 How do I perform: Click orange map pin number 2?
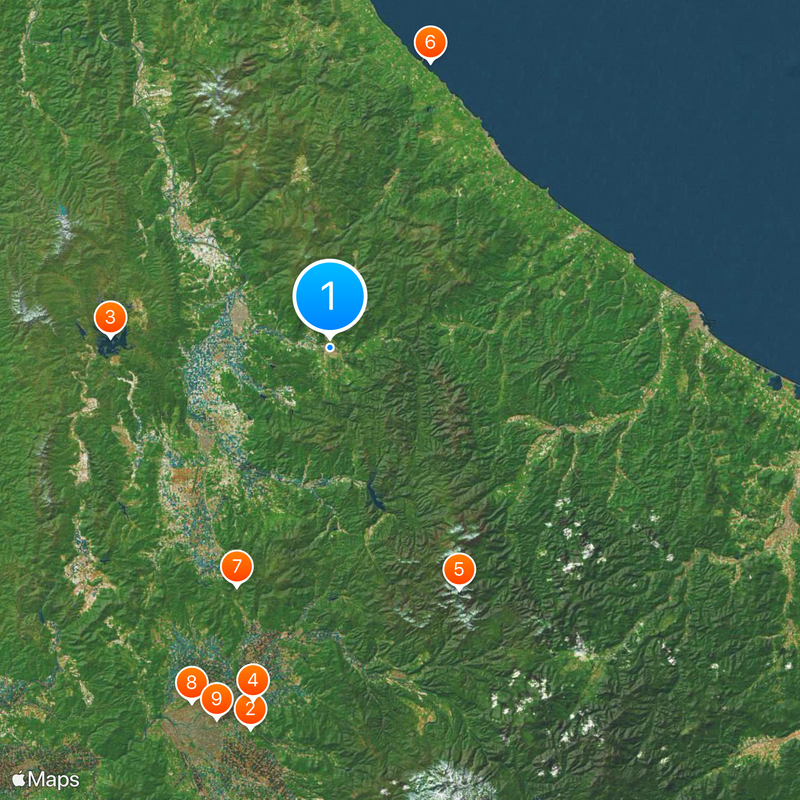tap(250, 709)
